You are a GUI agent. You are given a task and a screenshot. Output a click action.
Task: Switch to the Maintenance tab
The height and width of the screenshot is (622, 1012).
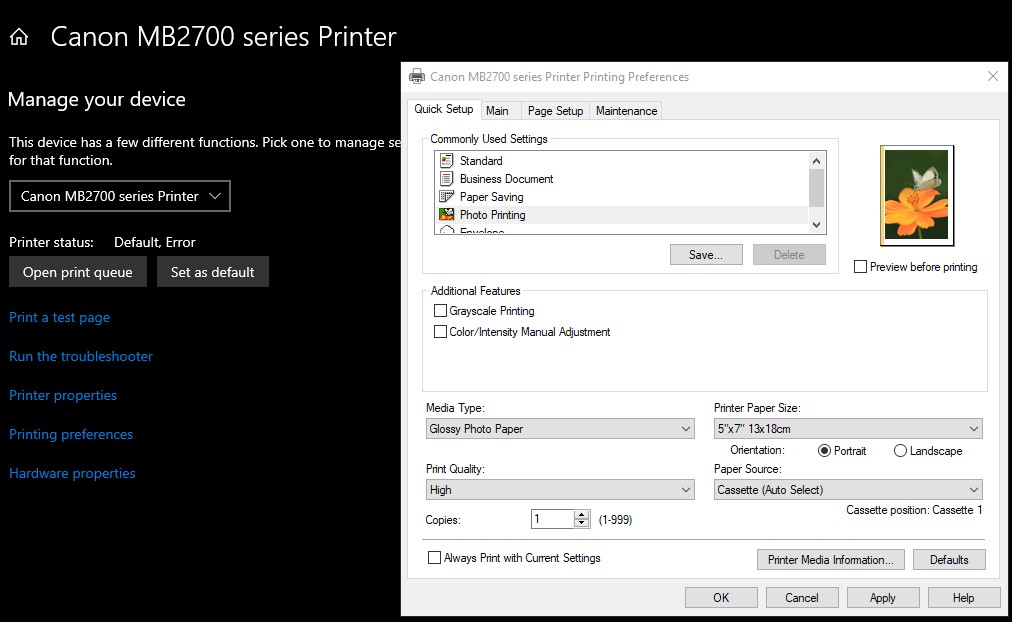click(625, 110)
